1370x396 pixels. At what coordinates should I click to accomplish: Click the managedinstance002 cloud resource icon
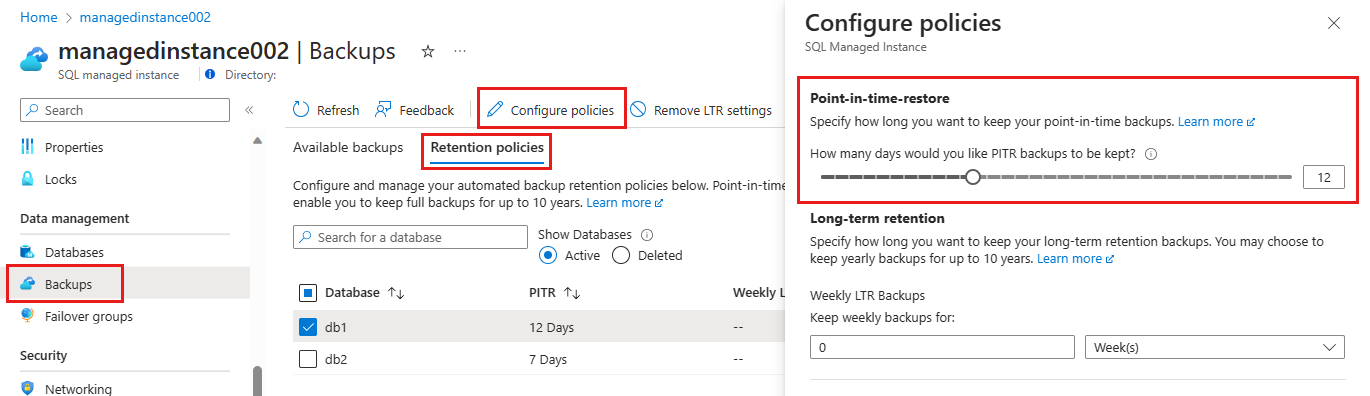35,59
